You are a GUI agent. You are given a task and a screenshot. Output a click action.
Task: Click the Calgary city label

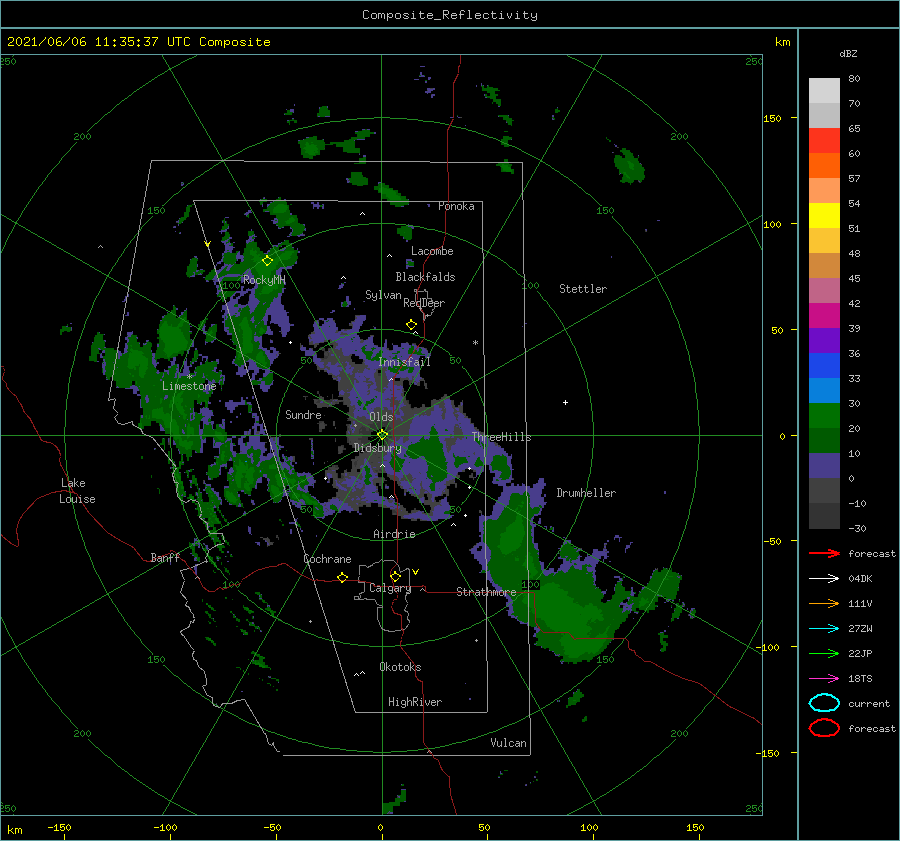tap(390, 588)
